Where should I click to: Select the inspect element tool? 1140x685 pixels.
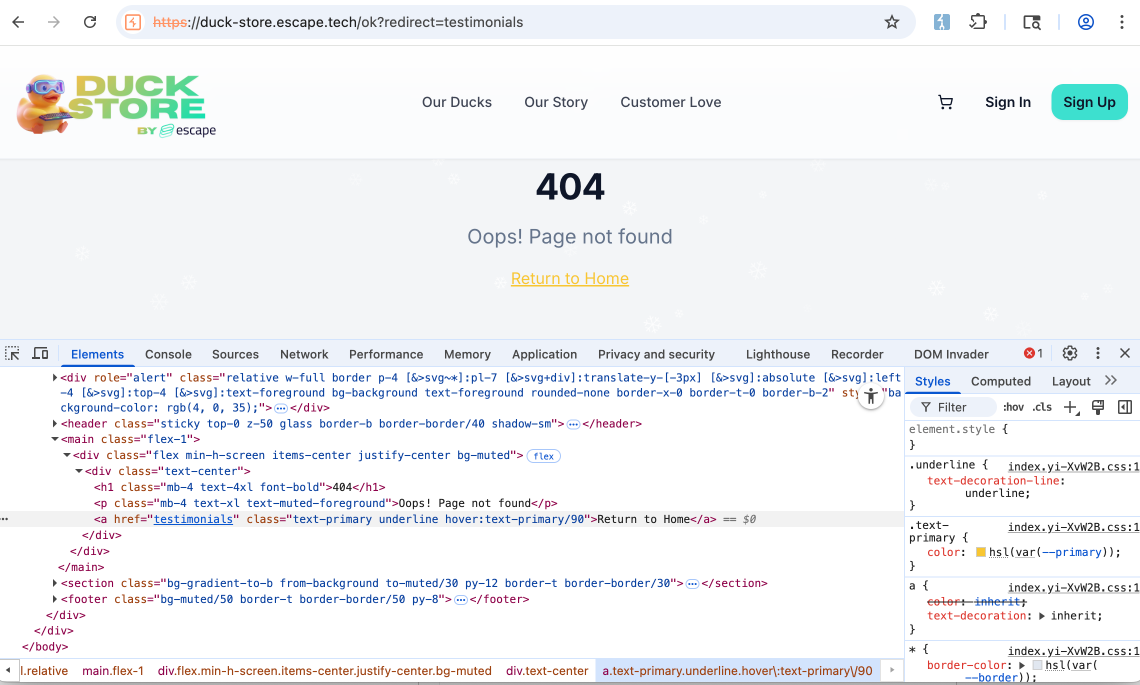pyautogui.click(x=12, y=353)
